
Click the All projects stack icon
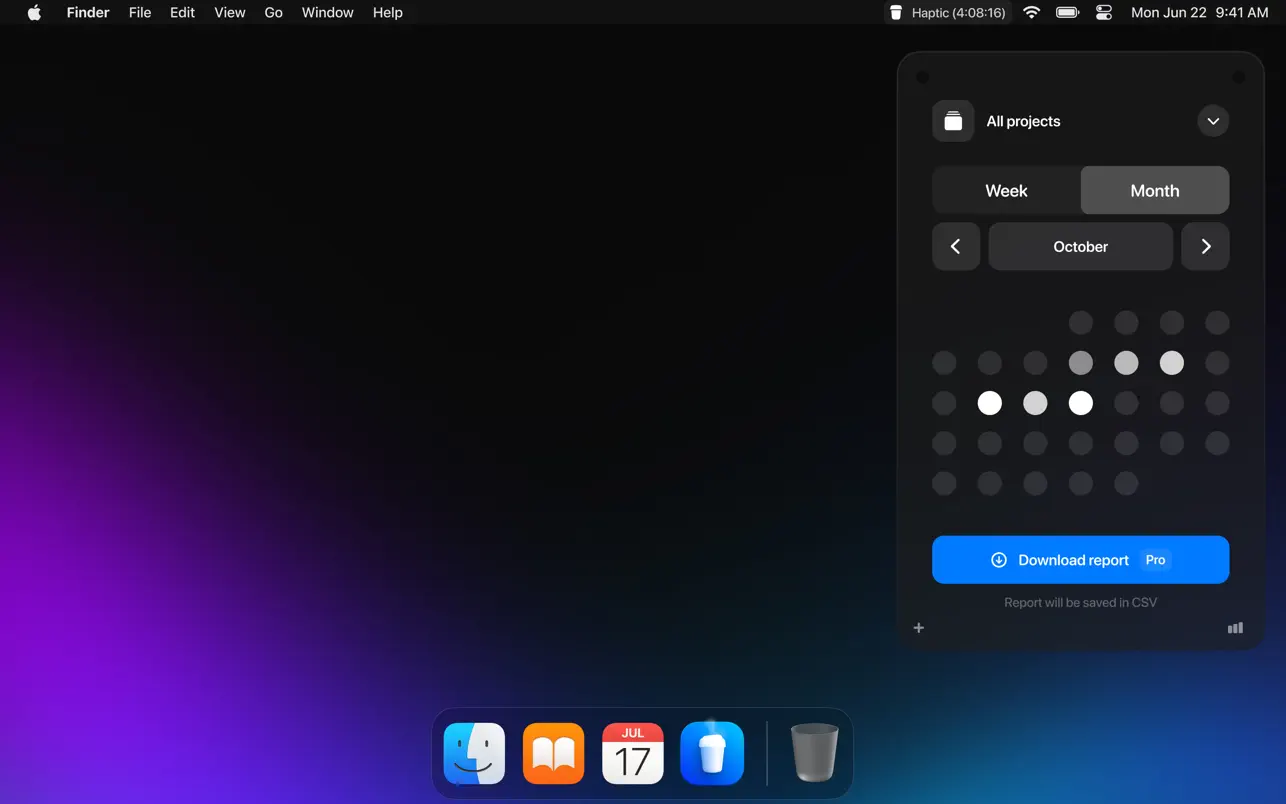tap(953, 121)
